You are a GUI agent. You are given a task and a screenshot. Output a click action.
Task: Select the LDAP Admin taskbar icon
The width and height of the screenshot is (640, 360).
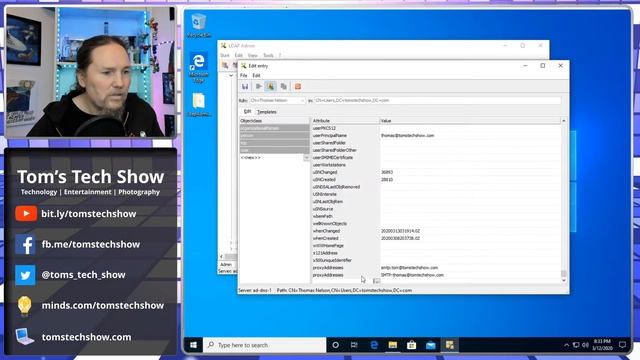point(450,345)
